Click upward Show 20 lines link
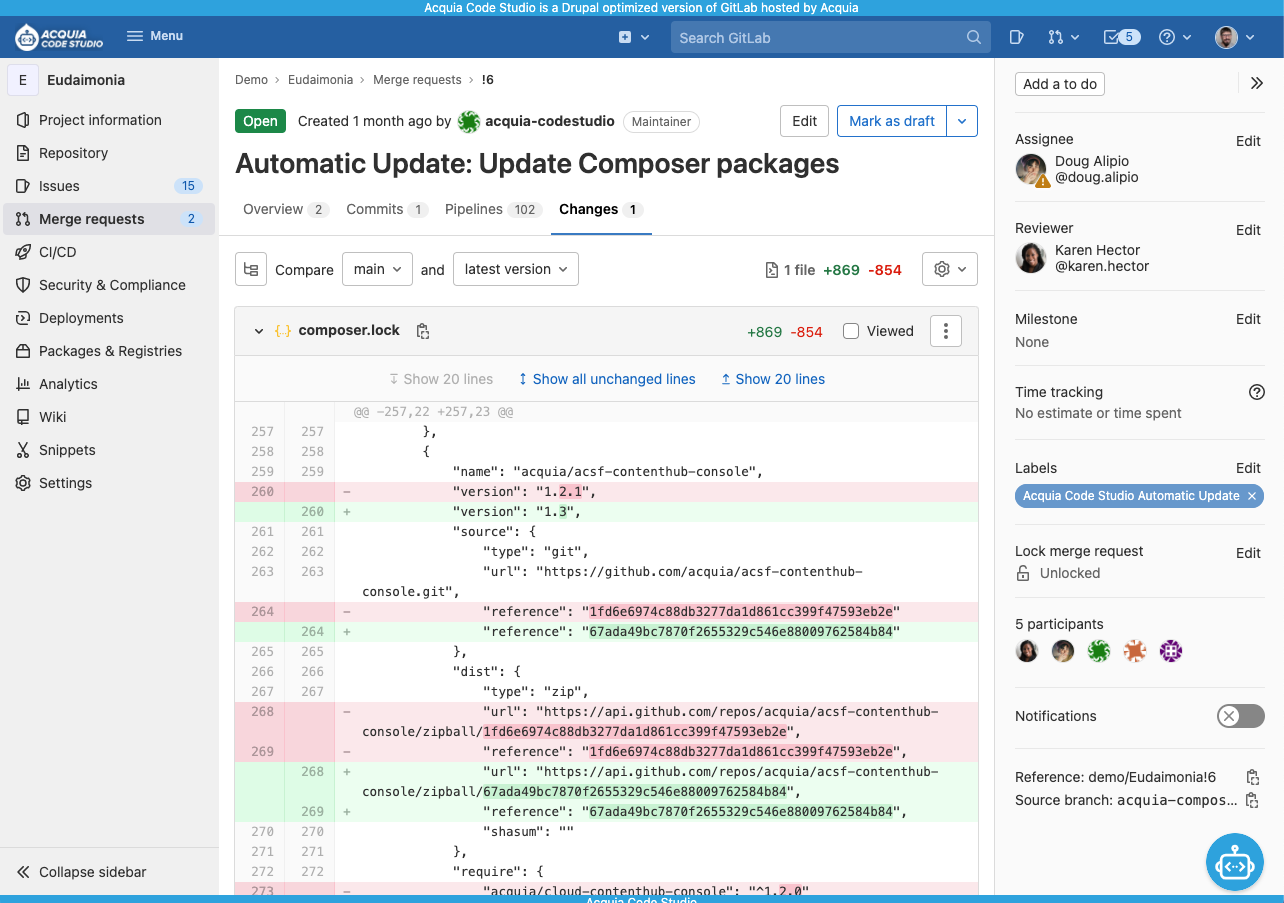This screenshot has width=1284, height=903. coord(773,379)
